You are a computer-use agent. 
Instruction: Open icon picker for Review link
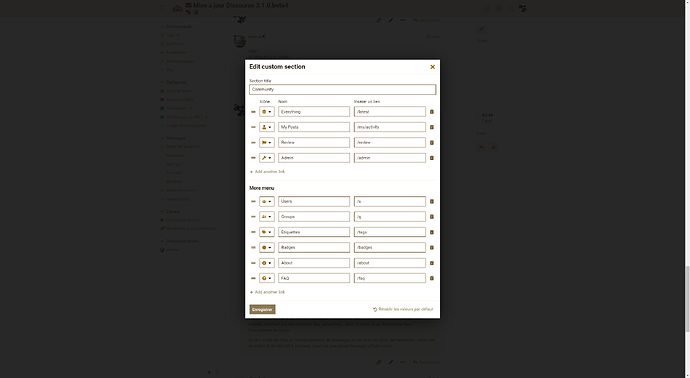(x=267, y=143)
